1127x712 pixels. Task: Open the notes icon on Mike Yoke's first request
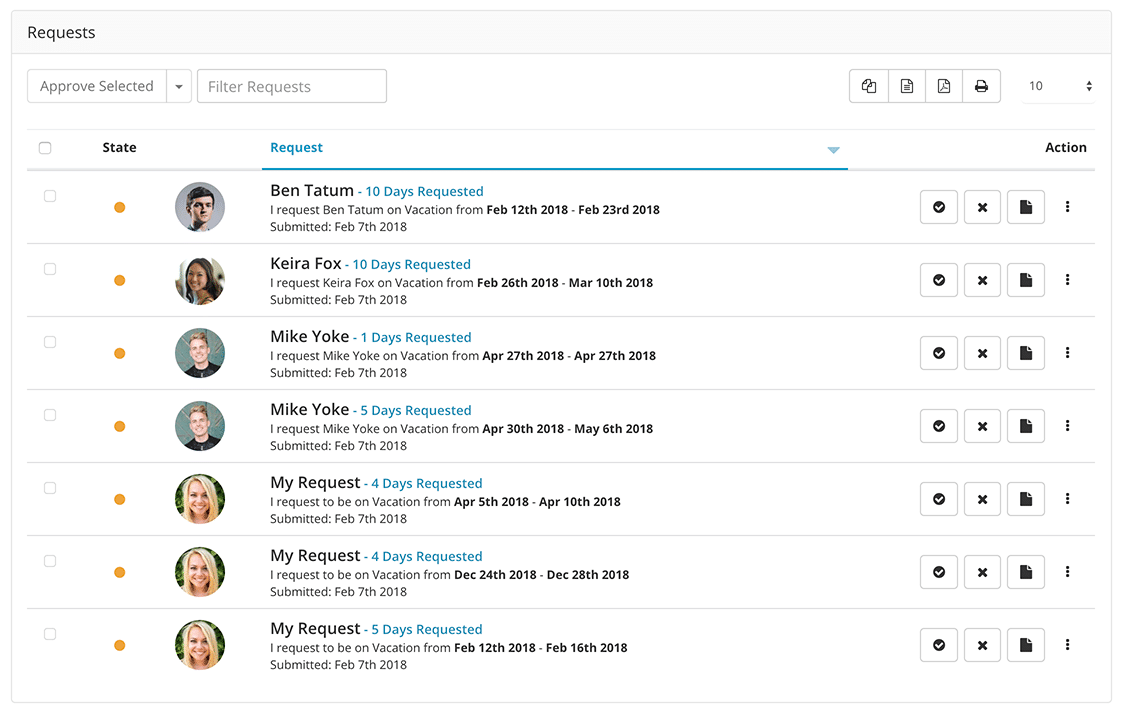pos(1025,353)
